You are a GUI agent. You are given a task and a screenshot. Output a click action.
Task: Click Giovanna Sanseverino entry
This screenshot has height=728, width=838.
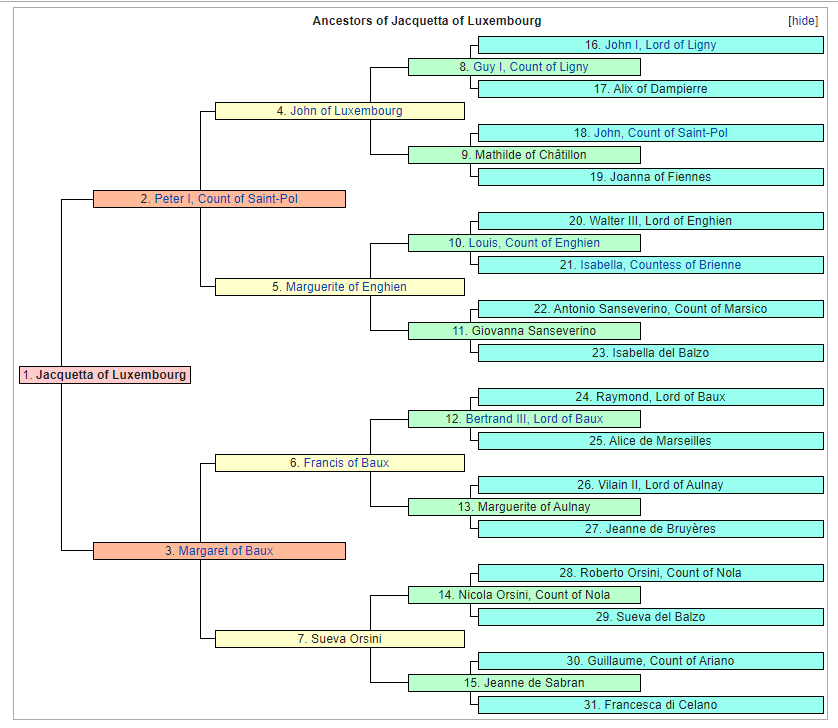click(x=524, y=331)
